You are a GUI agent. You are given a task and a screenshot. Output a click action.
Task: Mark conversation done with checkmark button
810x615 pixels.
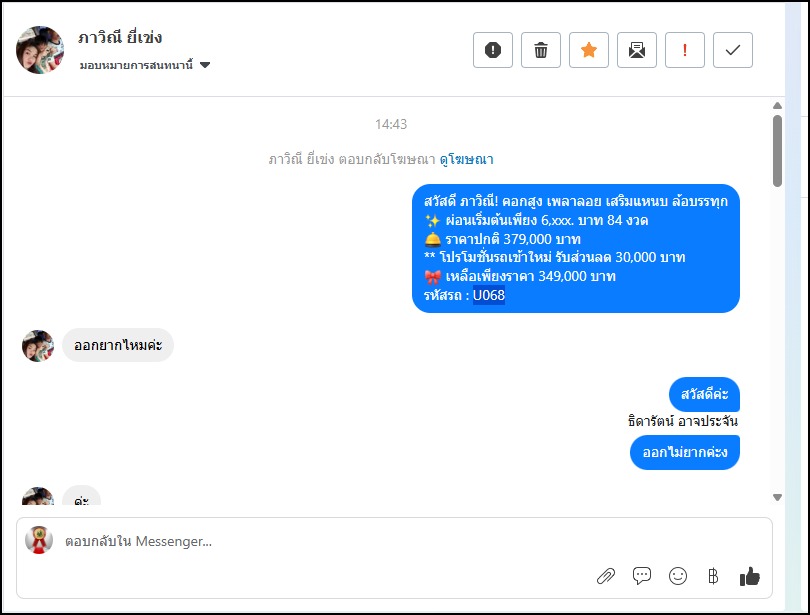733,50
